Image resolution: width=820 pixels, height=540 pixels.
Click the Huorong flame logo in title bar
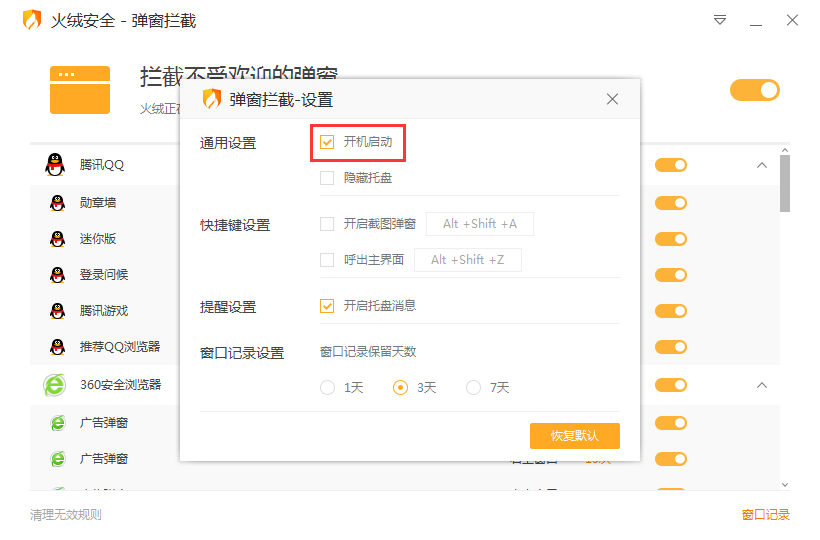pos(32,20)
